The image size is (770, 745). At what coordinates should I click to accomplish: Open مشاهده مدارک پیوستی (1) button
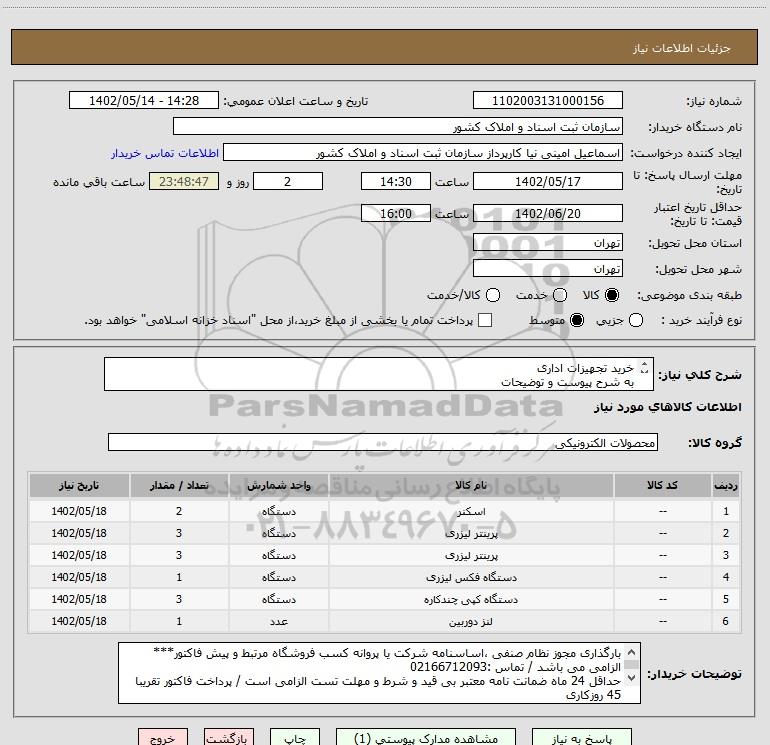click(x=426, y=737)
